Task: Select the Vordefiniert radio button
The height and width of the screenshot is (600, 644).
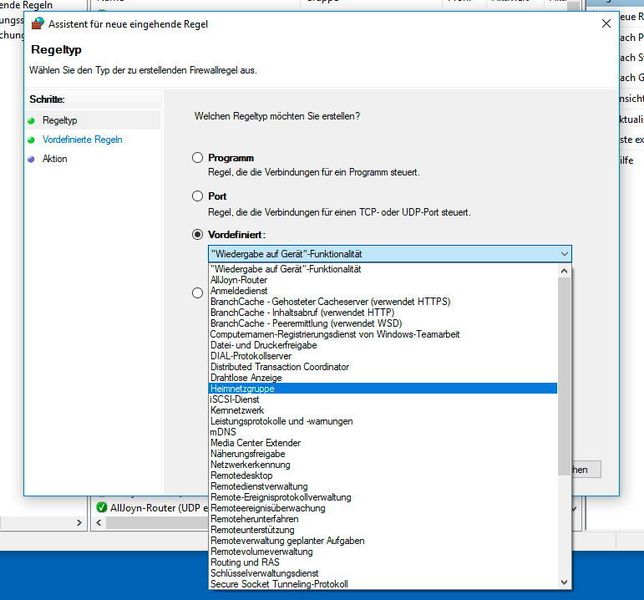Action: [198, 234]
